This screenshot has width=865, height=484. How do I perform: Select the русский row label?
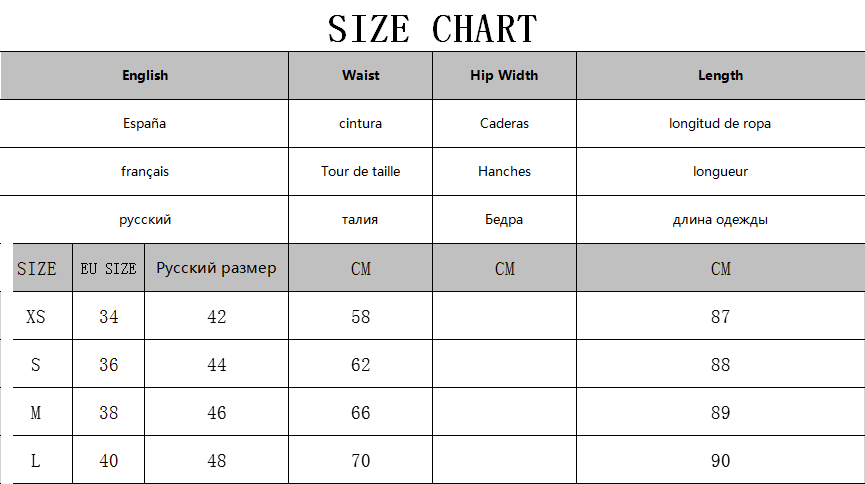click(x=145, y=219)
